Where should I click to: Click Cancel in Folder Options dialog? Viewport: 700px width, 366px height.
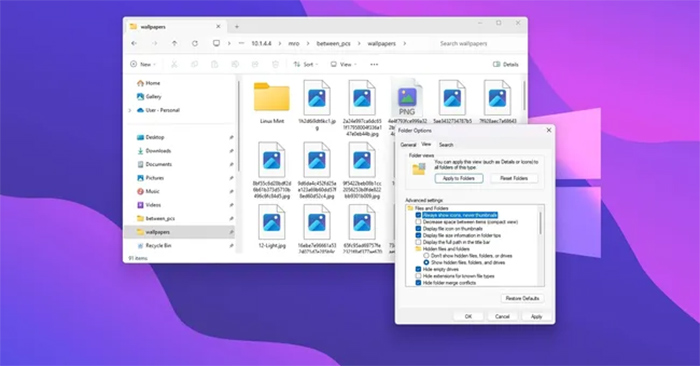pyautogui.click(x=502, y=316)
